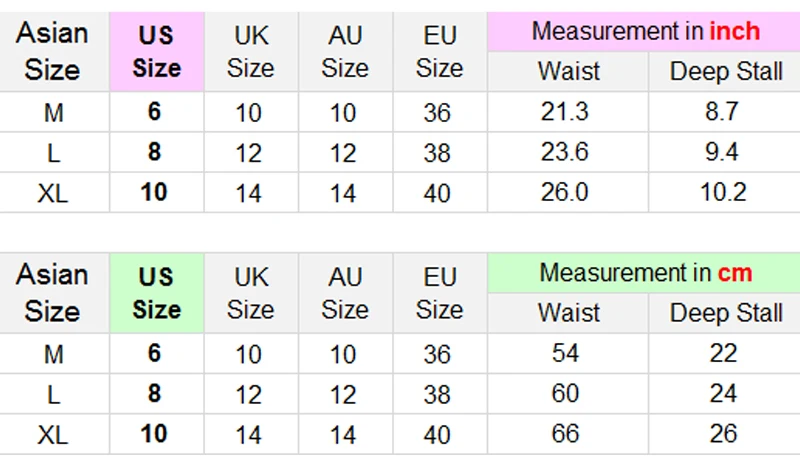Screen dimensions: 800x468
Task: Click the pink US Size header cell
Action: coord(155,52)
